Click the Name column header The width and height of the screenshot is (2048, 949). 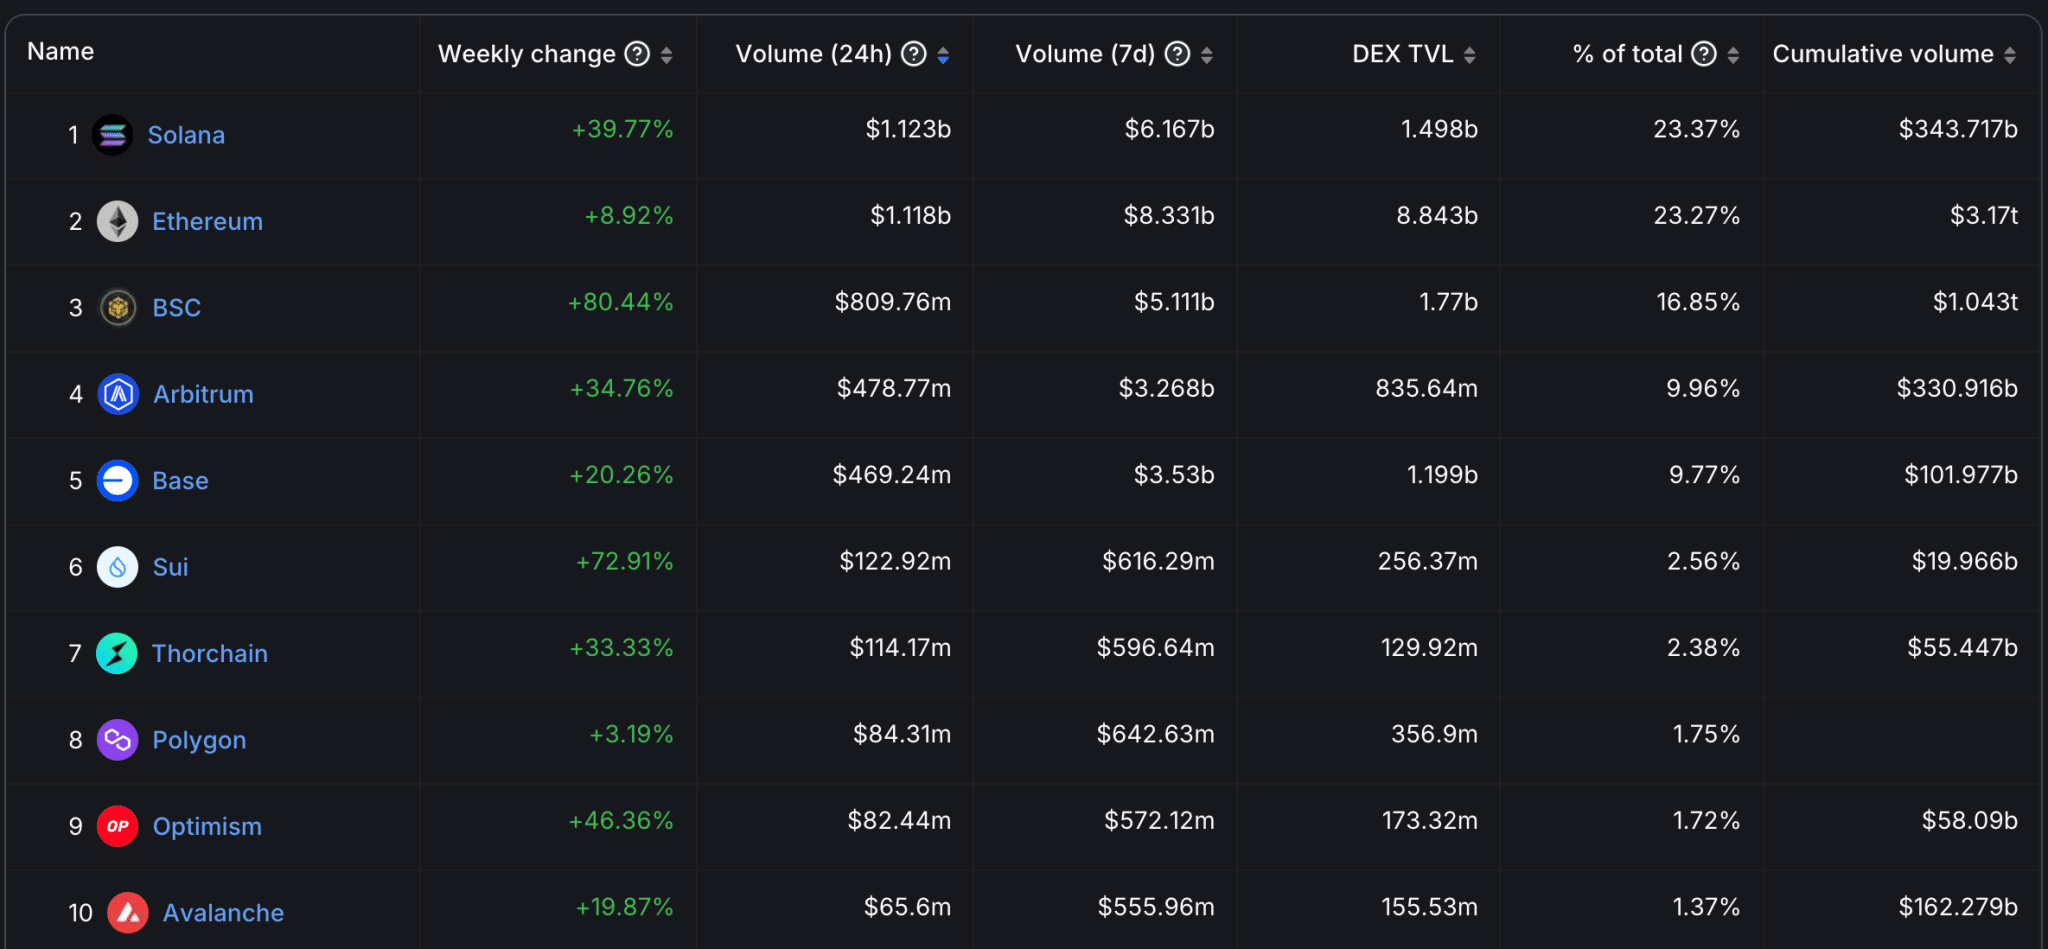60,51
